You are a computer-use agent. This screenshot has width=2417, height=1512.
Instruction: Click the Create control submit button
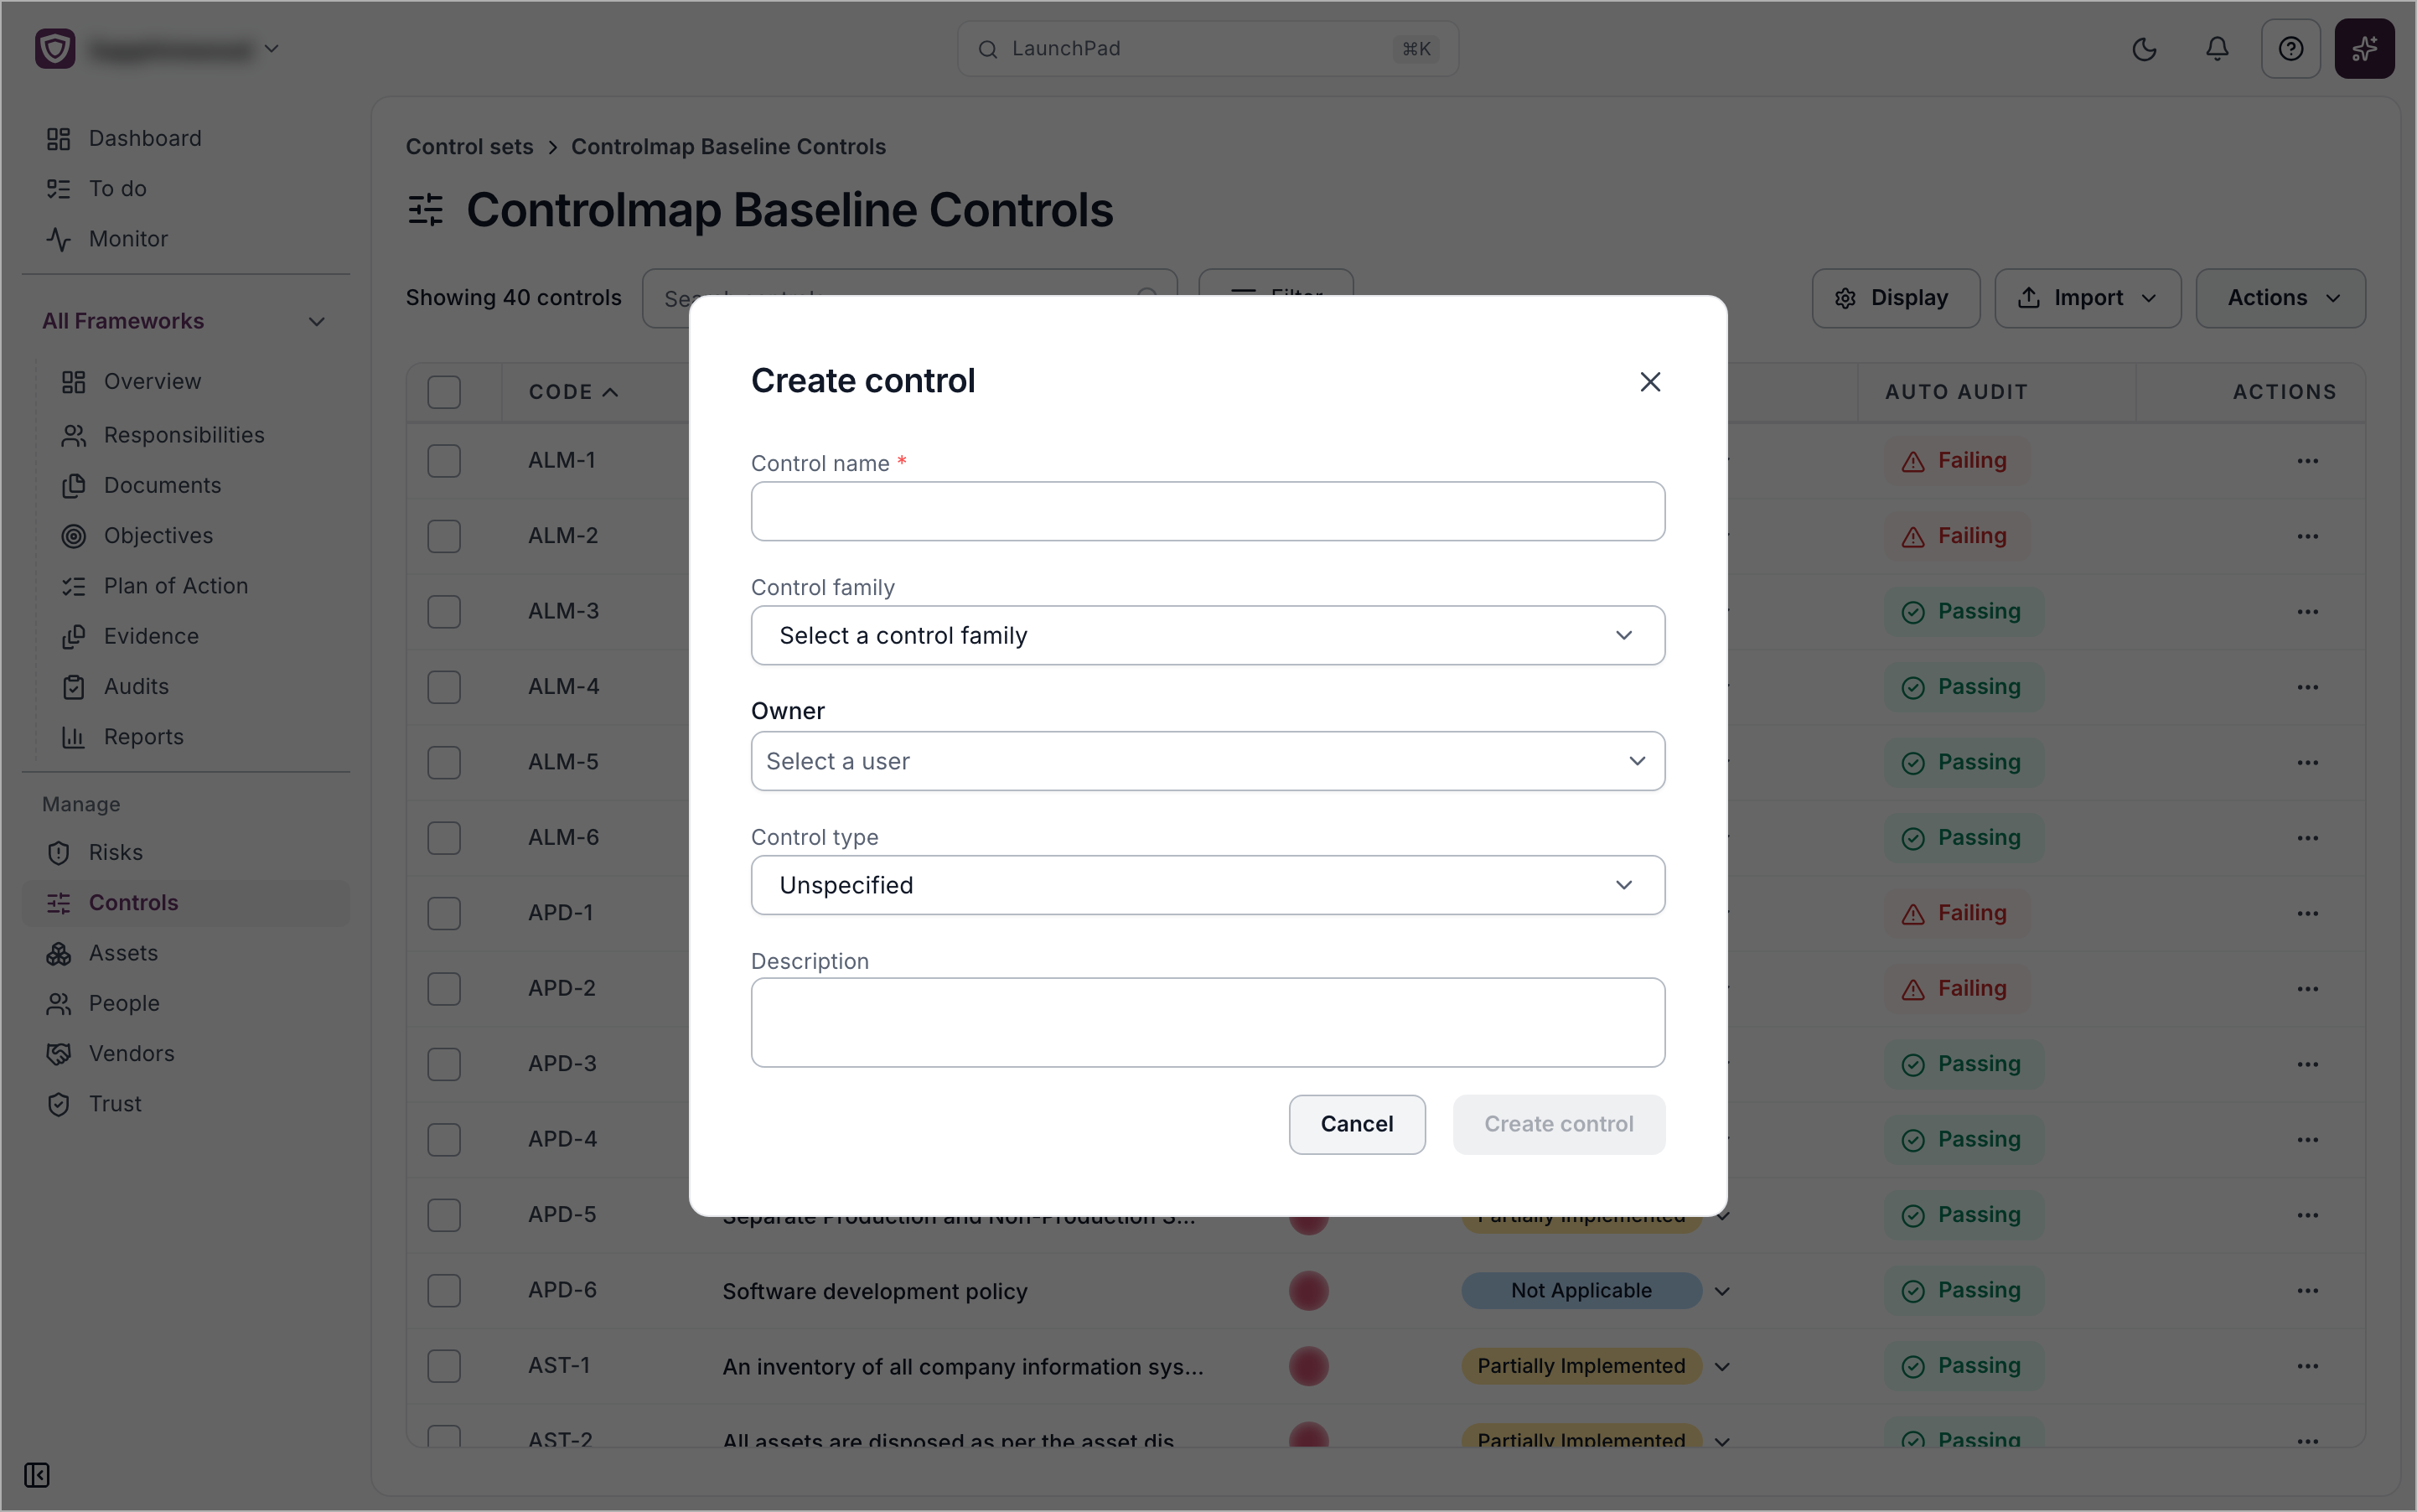coord(1559,1124)
